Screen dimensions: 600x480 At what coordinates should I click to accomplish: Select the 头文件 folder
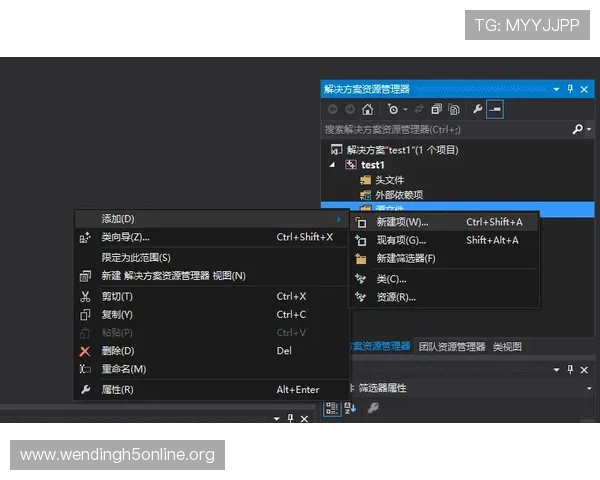pyautogui.click(x=389, y=180)
